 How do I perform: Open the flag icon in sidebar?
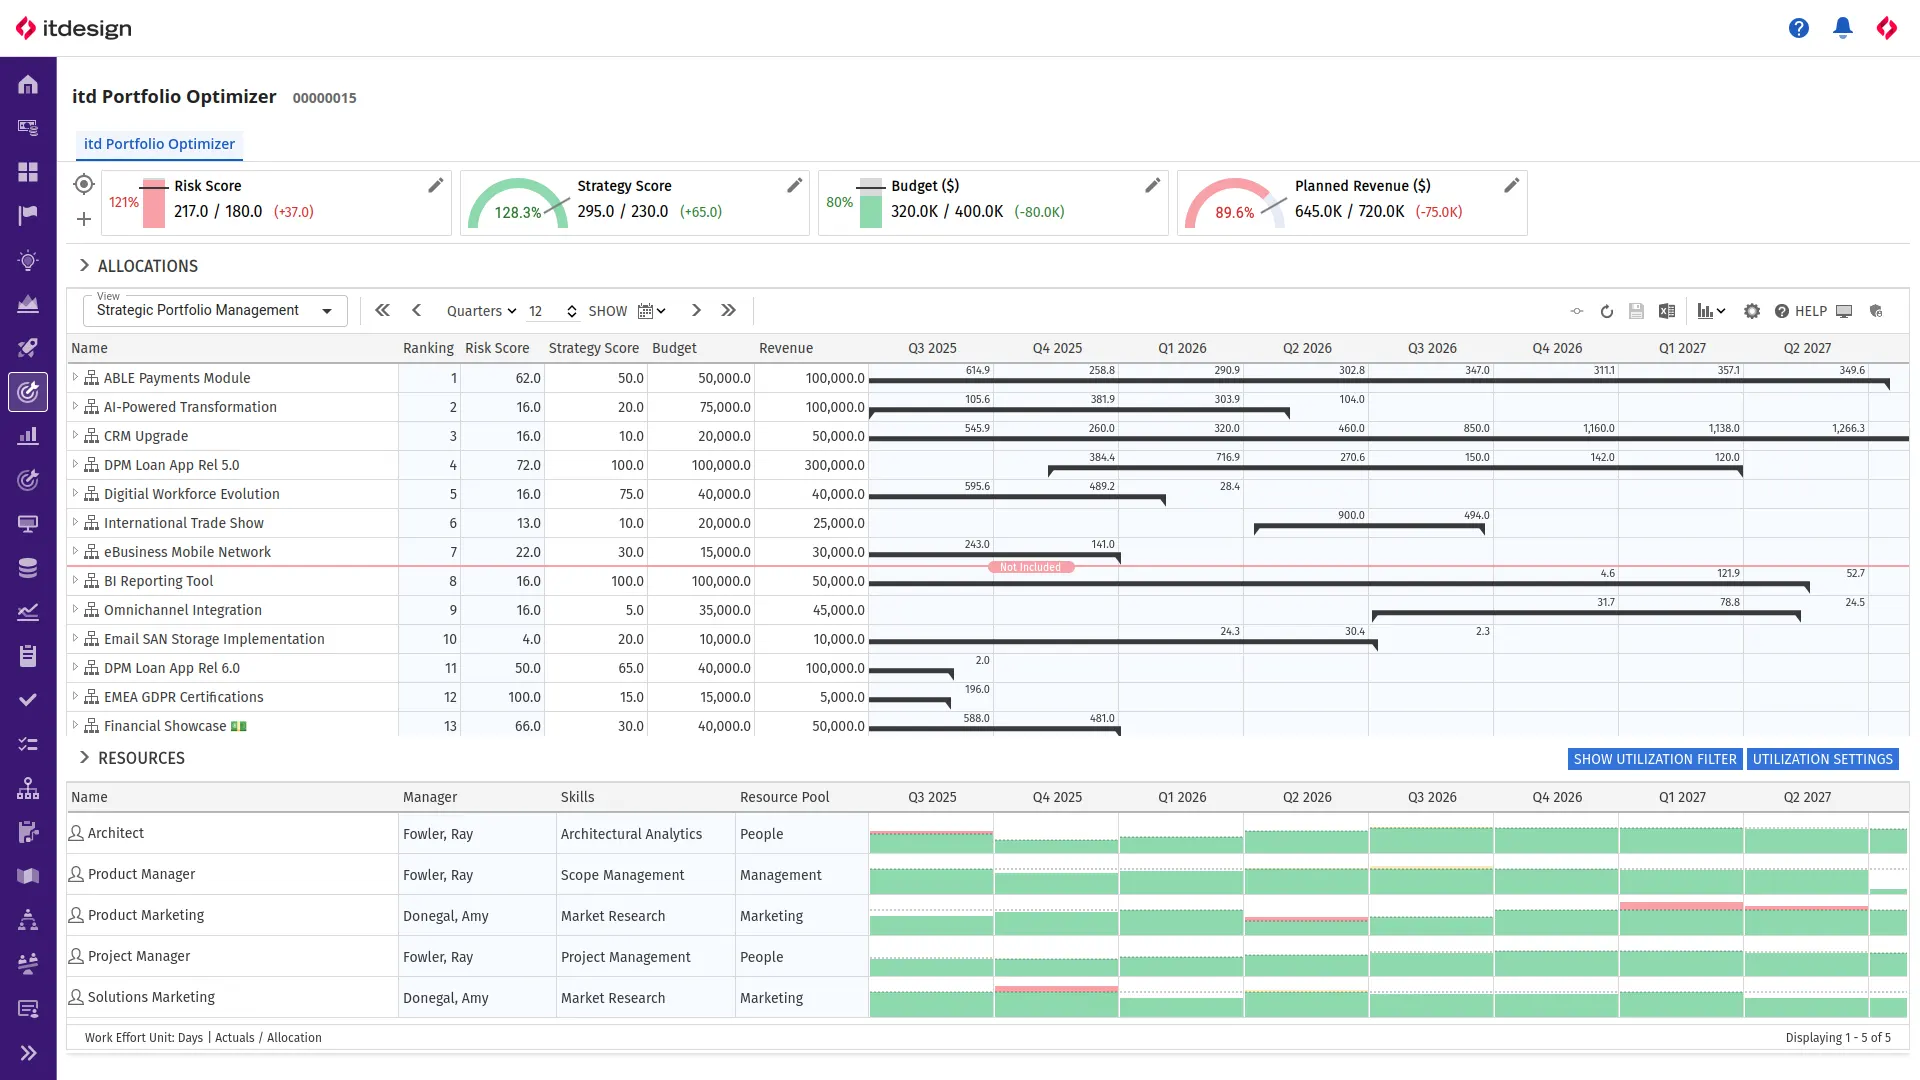[x=28, y=215]
